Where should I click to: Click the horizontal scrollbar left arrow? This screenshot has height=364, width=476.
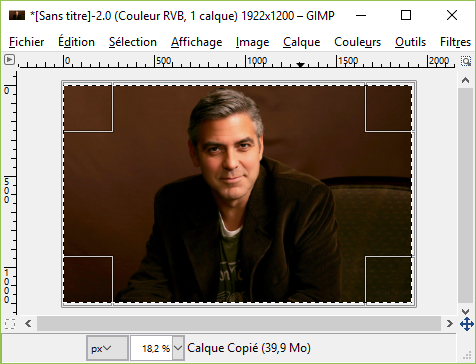[28, 323]
